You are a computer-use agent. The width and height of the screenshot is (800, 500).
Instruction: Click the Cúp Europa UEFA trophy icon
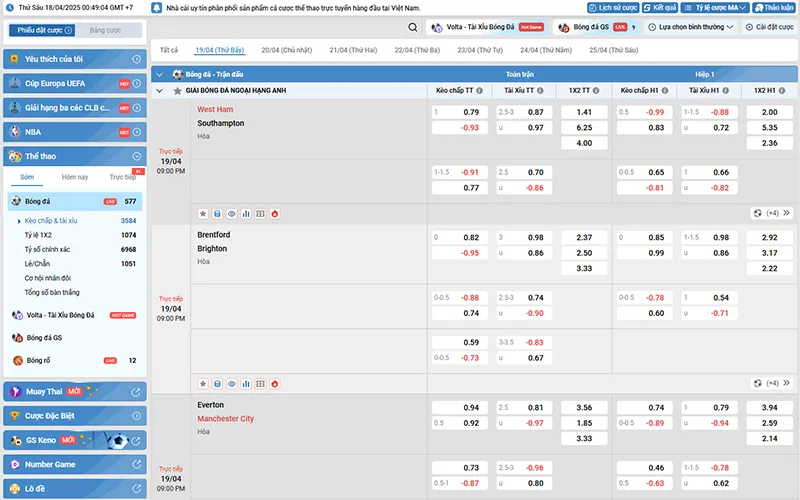(15, 83)
